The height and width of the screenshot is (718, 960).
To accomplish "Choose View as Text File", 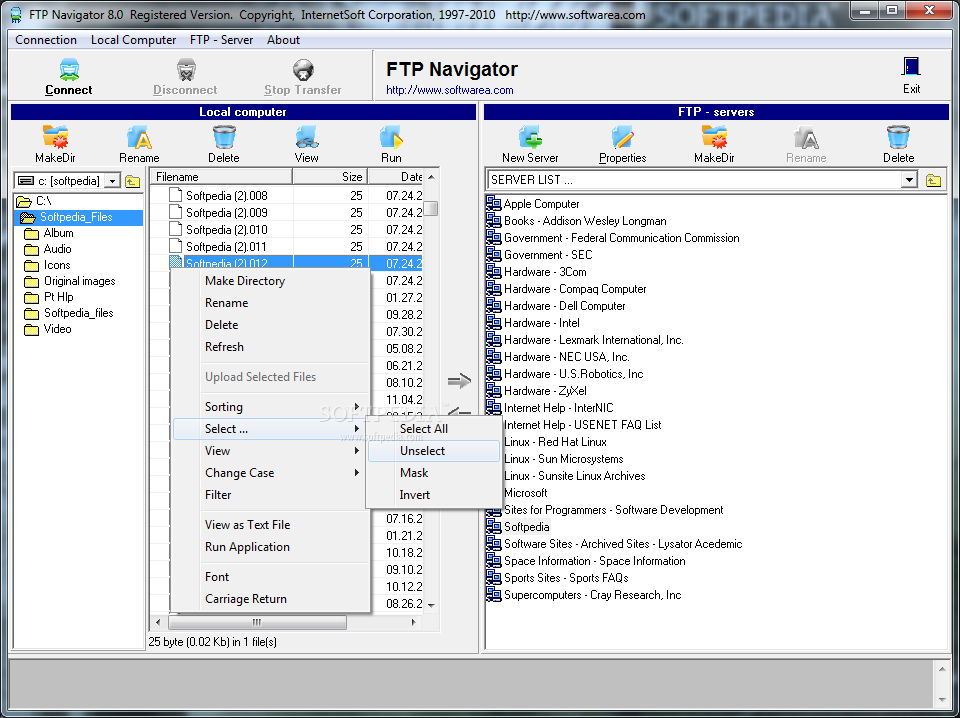I will tap(271, 525).
